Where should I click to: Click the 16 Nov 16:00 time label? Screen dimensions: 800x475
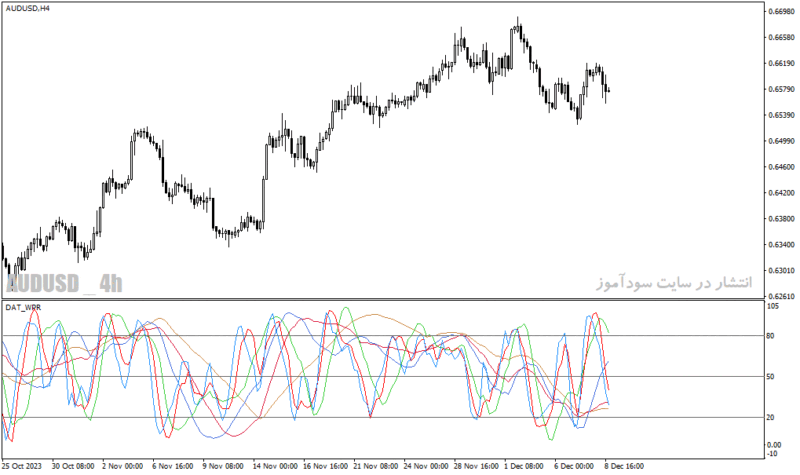coord(326,466)
